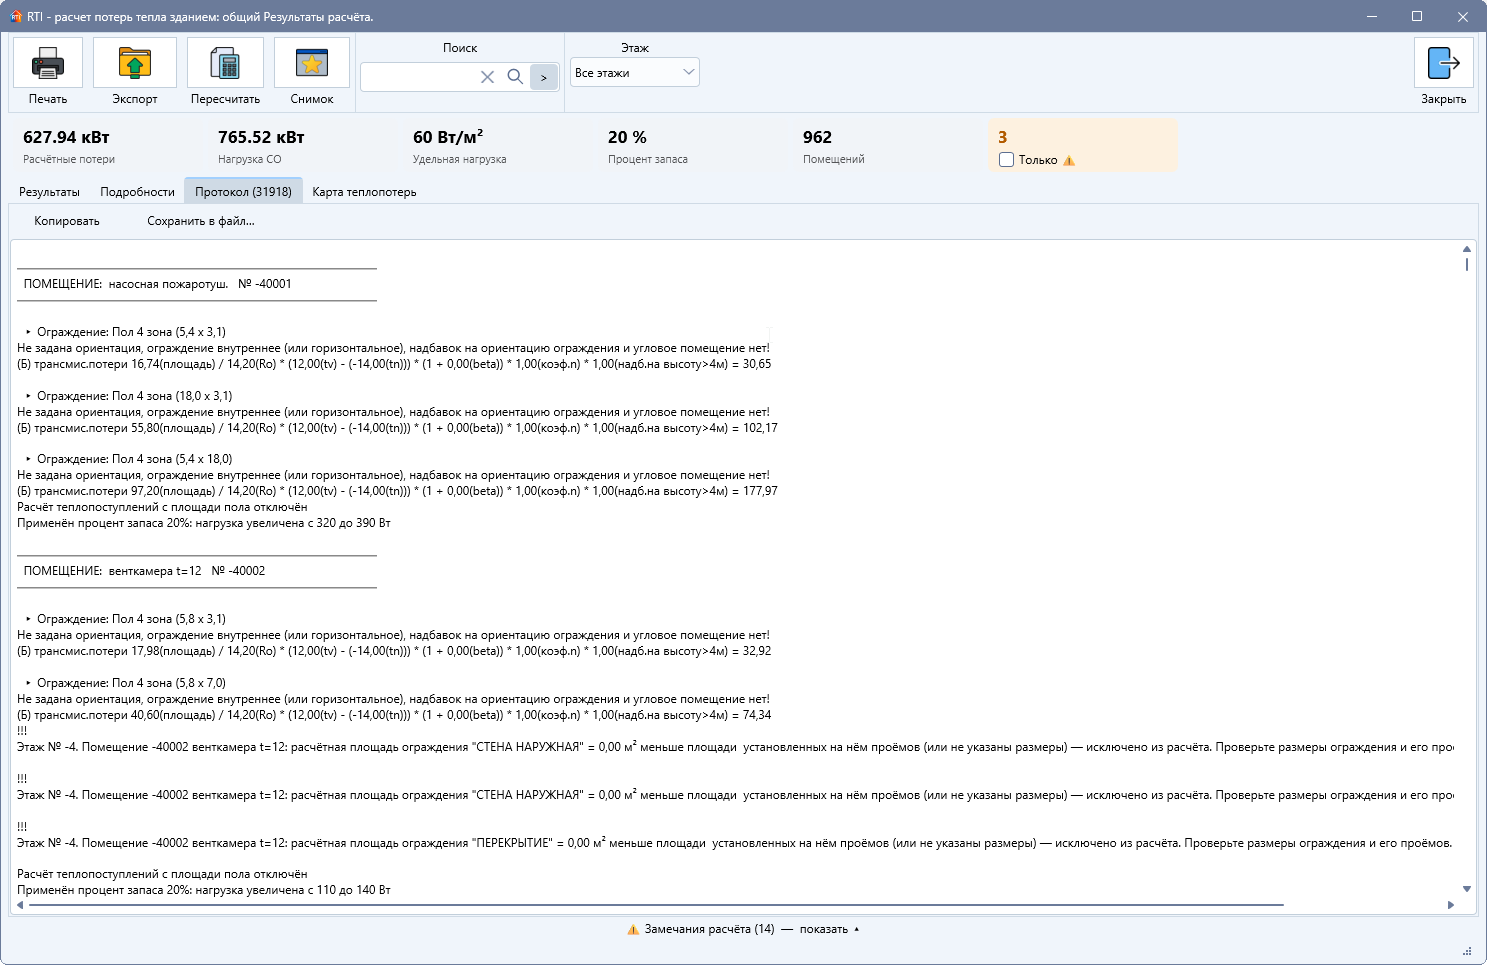This screenshot has width=1487, height=965.
Task: Click the '60 Вт/м²' specific load value
Action: coord(448,137)
